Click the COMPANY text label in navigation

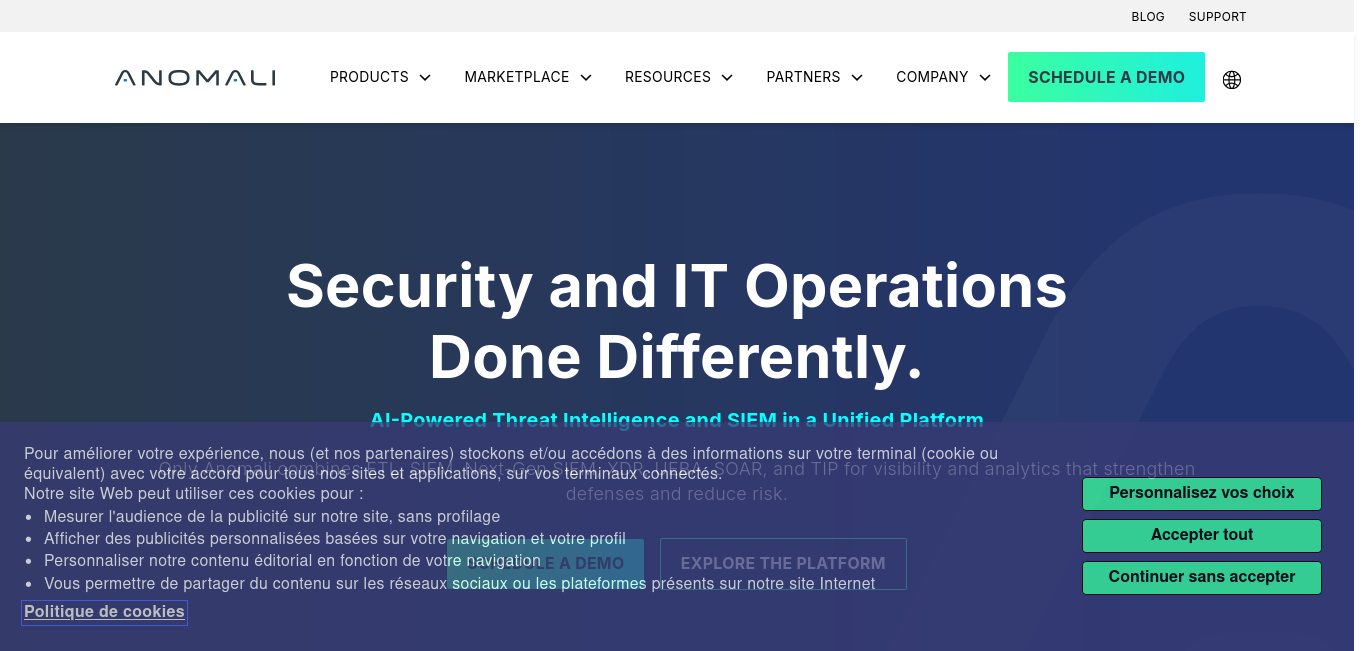(x=932, y=77)
